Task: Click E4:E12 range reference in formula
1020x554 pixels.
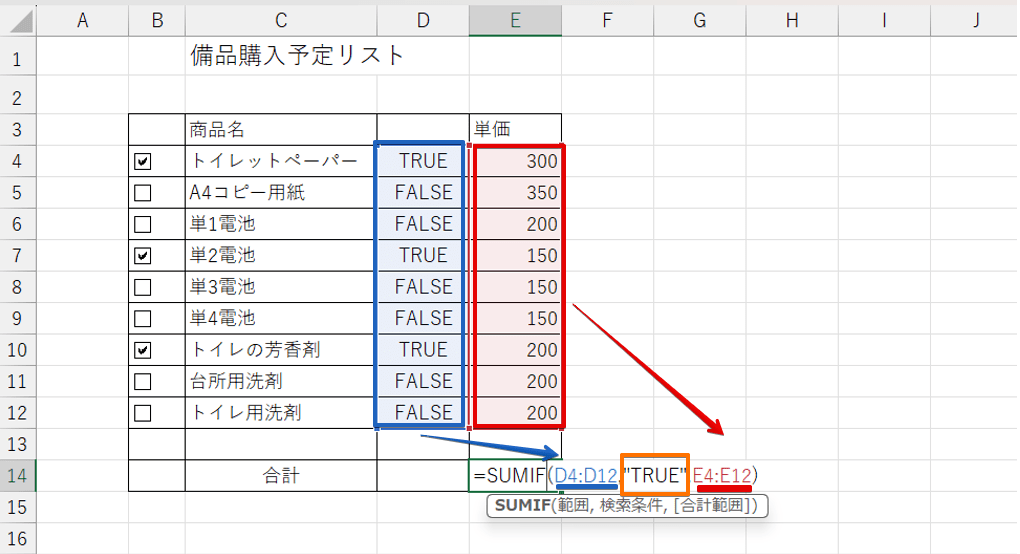Action: (722, 476)
